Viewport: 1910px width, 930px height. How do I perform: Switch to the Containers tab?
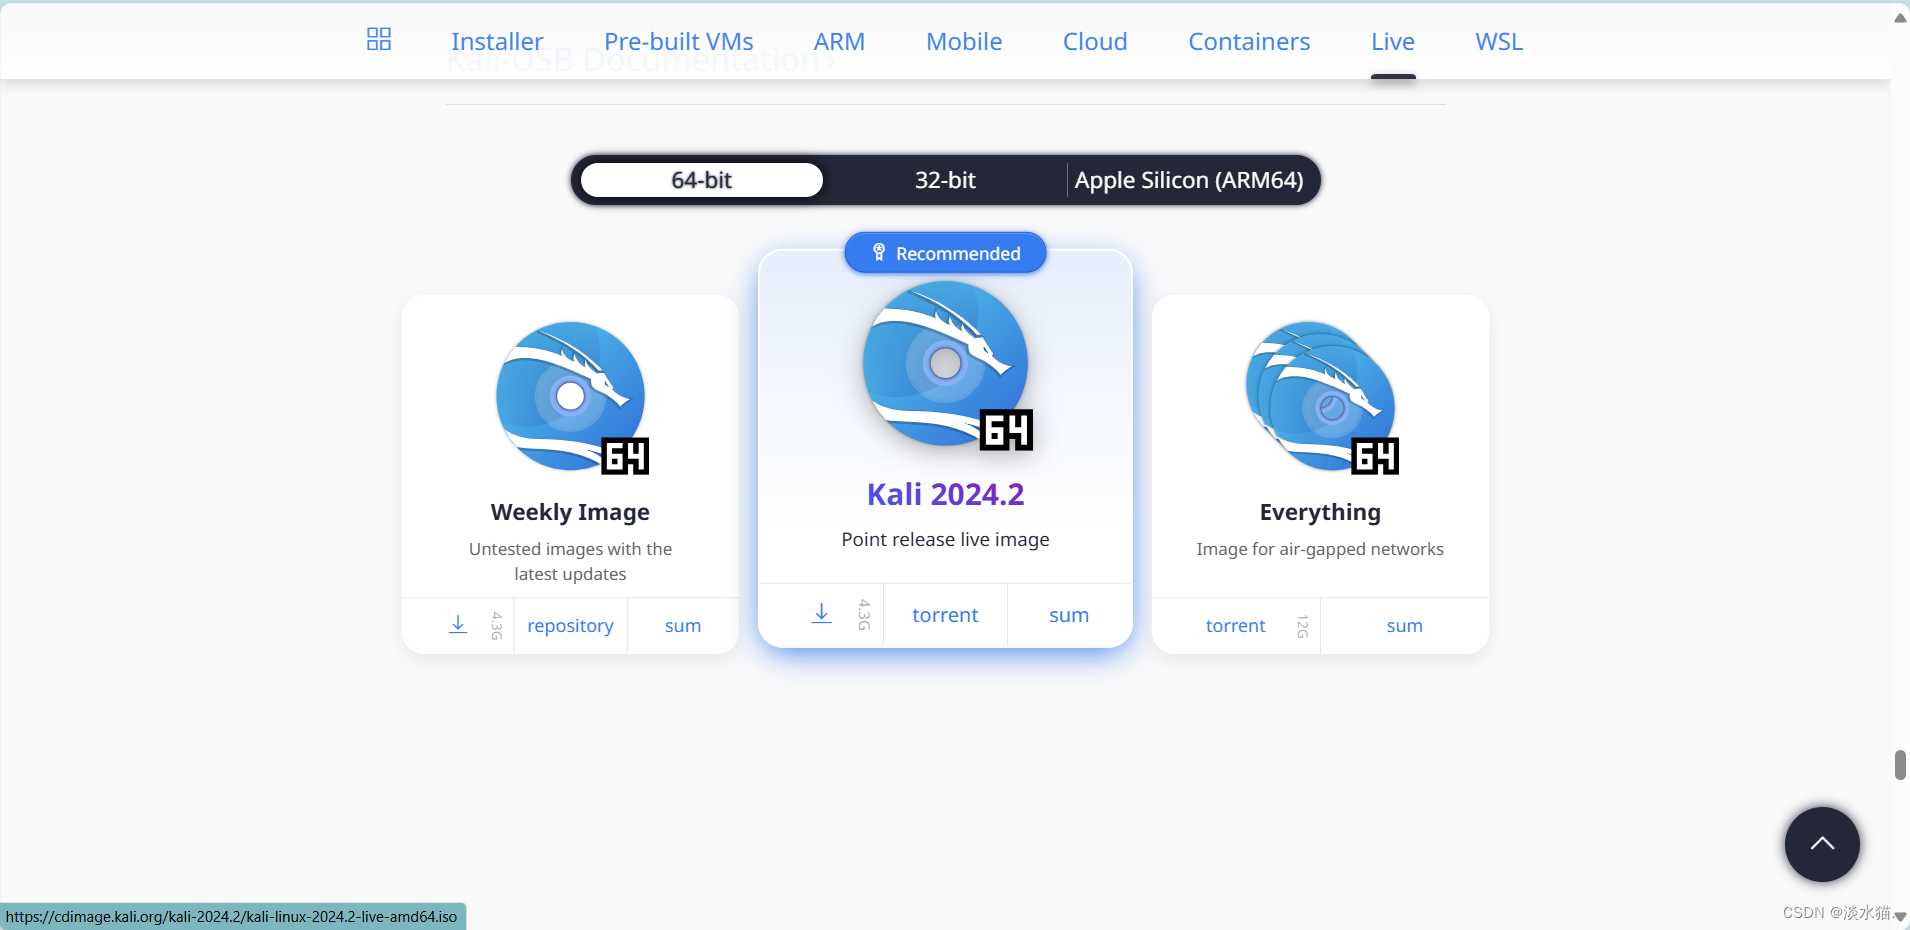point(1249,41)
